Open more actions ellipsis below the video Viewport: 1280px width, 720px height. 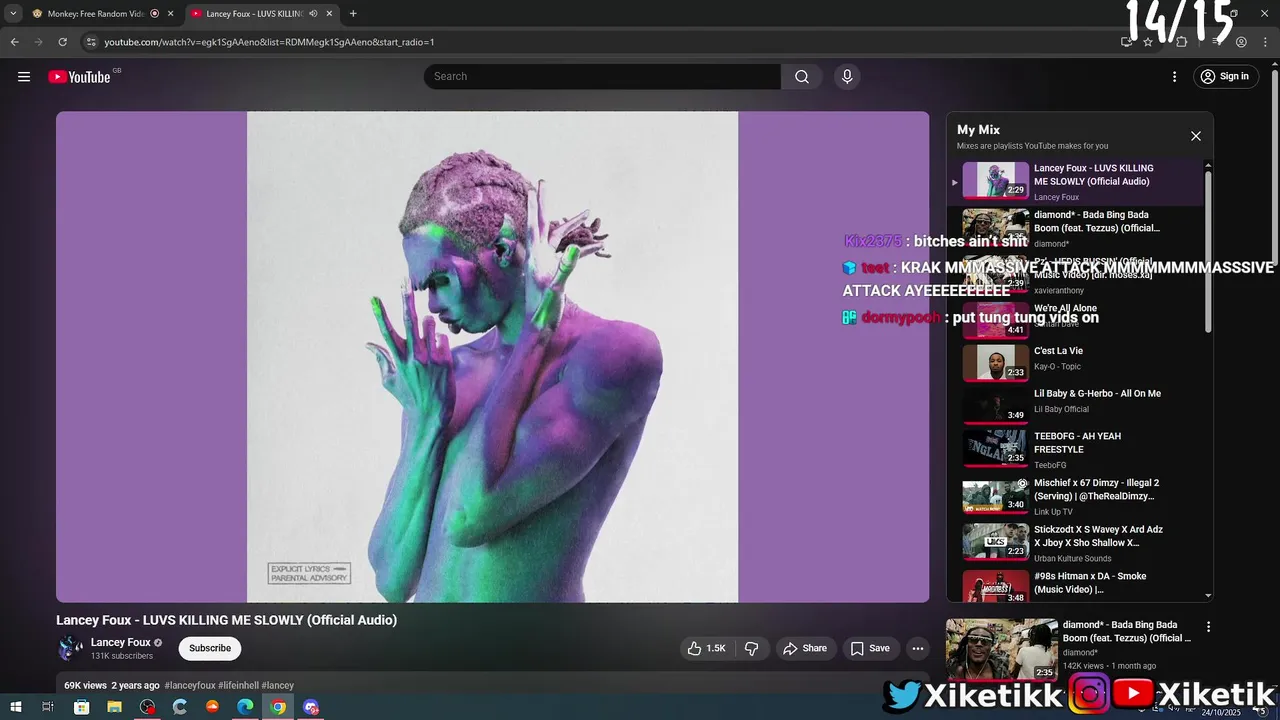coord(918,648)
